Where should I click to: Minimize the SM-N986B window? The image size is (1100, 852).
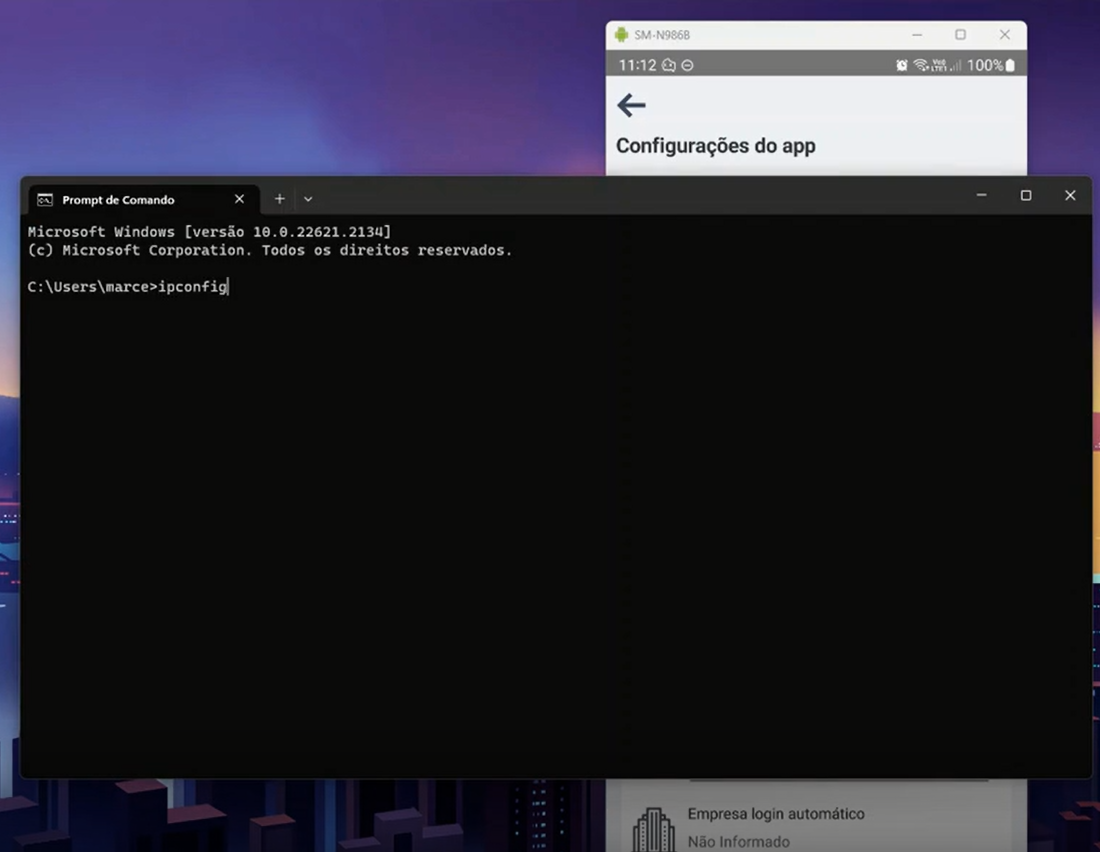(x=917, y=34)
